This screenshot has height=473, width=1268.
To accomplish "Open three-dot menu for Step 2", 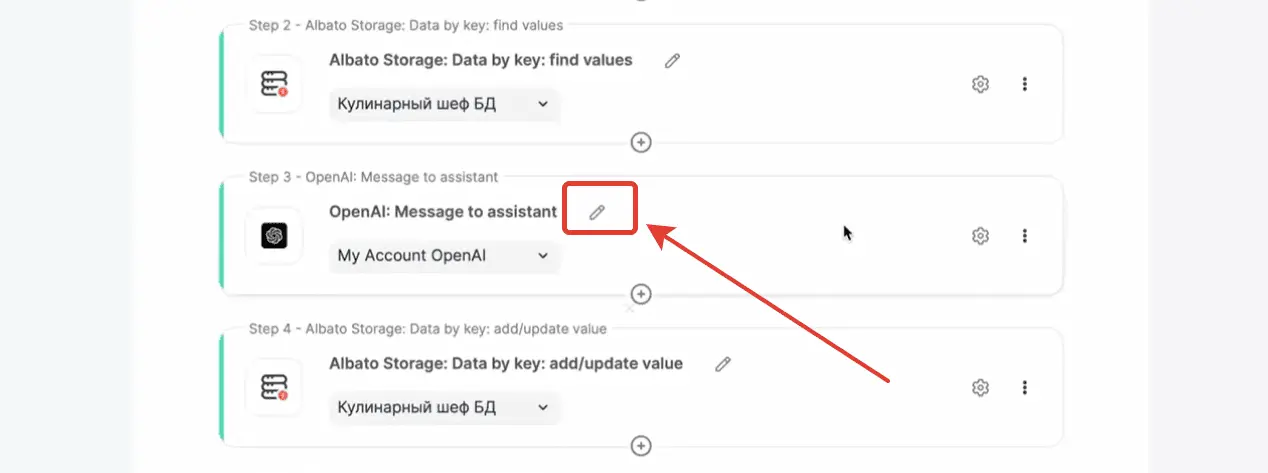I will (1025, 84).
